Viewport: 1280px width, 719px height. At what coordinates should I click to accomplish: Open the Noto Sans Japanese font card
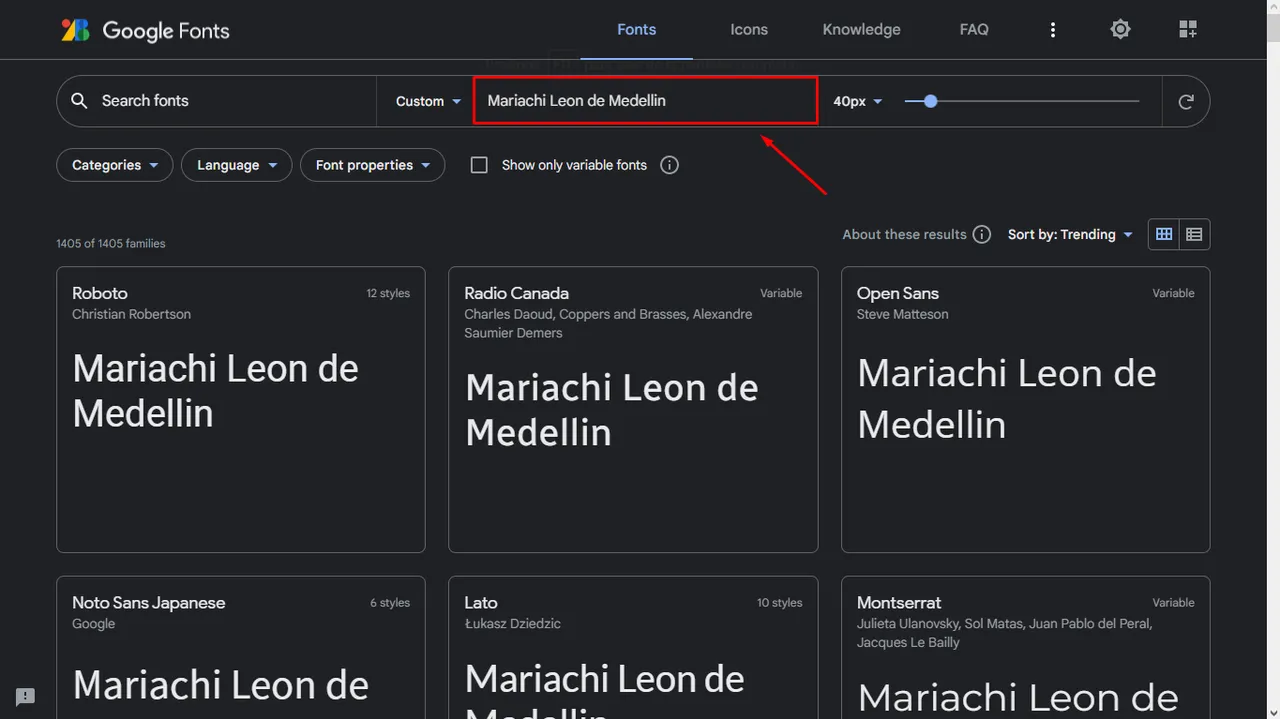(x=241, y=647)
